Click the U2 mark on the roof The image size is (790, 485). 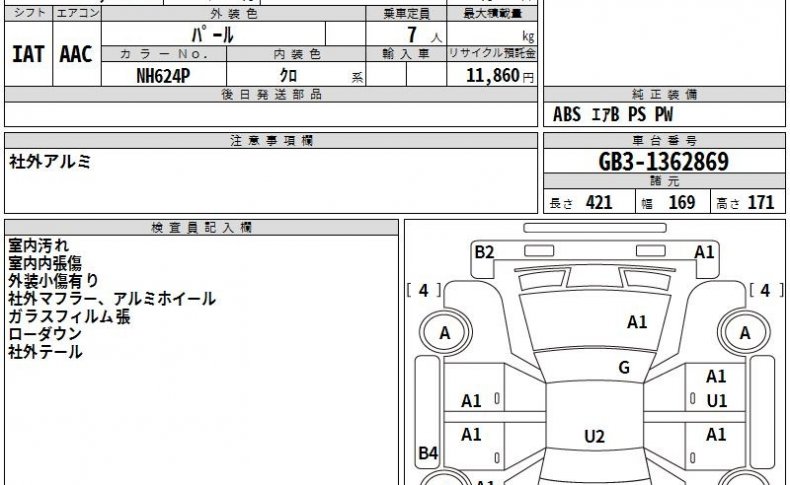(594, 436)
